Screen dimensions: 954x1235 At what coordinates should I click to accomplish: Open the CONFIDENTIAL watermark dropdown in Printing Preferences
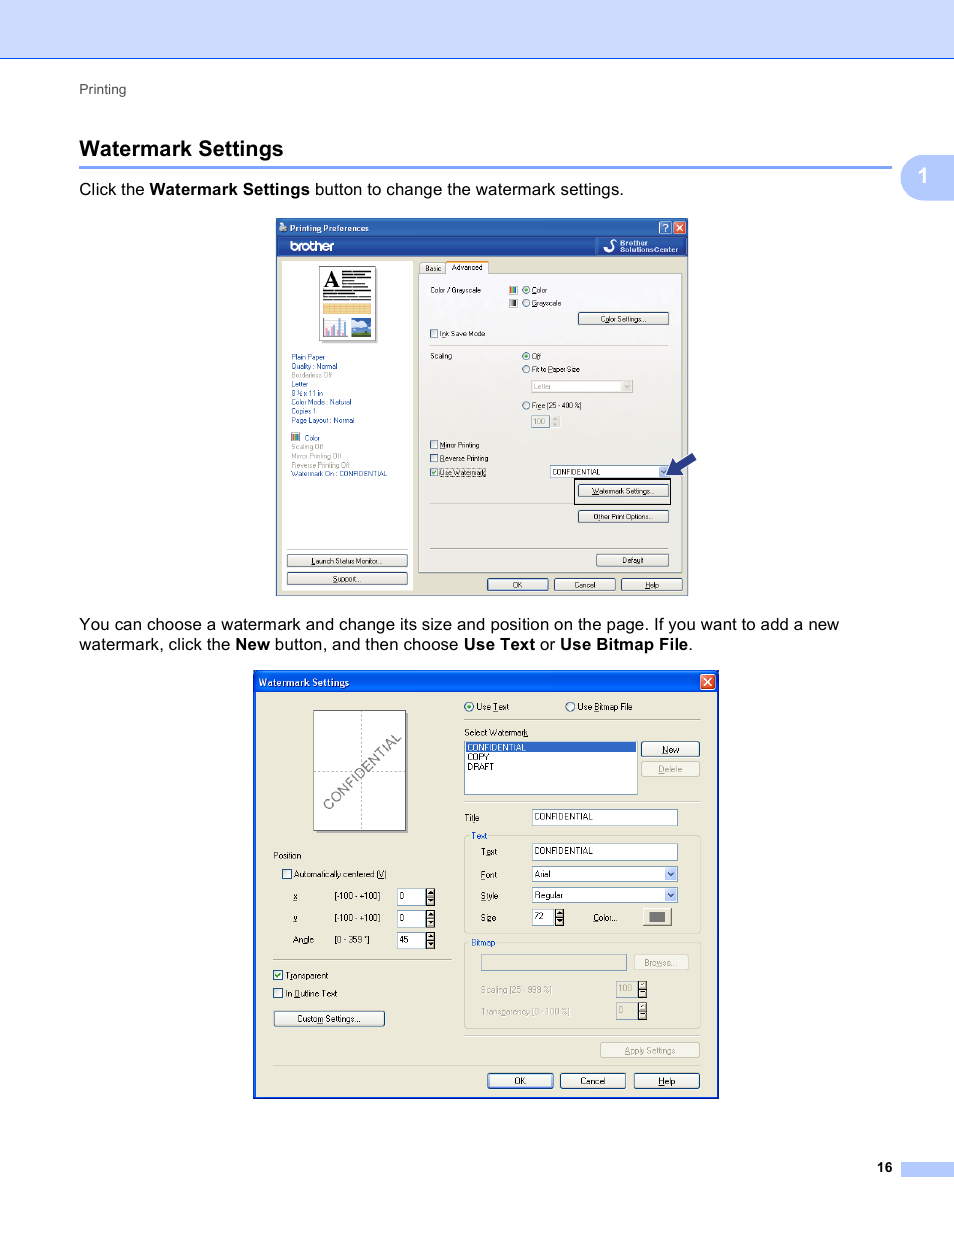[663, 472]
